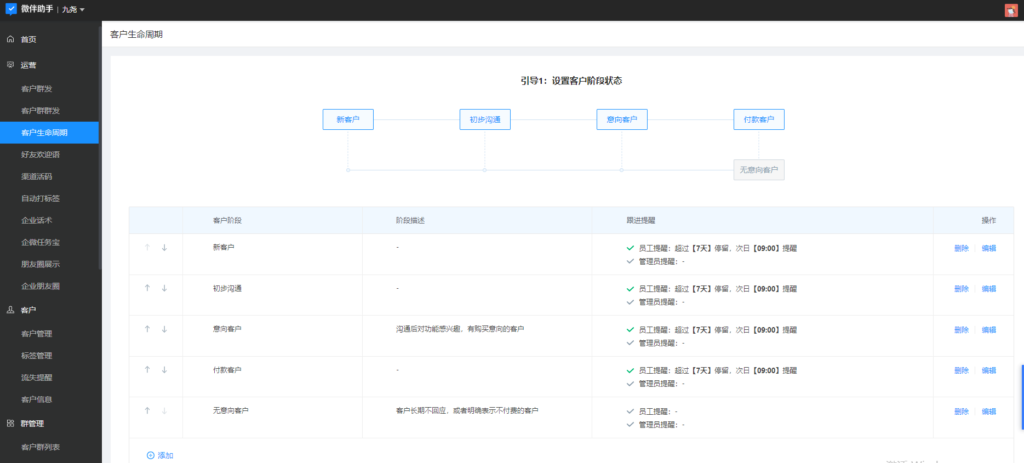1024x463 pixels.
Task: Open the 九尧 account dropdown
Action: (73, 10)
